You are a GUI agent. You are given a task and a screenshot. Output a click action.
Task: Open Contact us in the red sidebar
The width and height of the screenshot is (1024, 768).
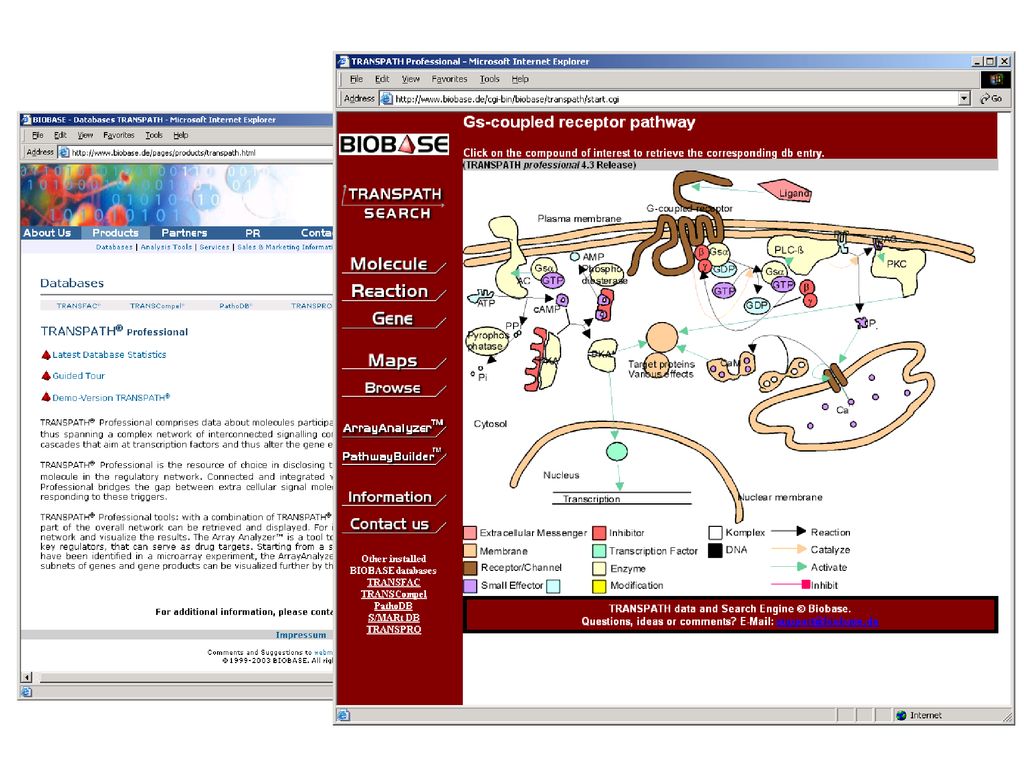[393, 524]
